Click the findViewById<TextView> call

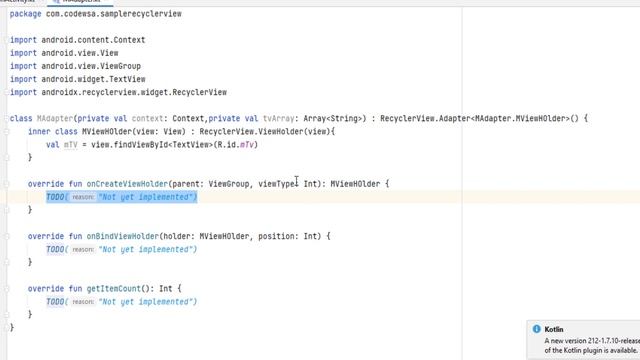(x=163, y=144)
